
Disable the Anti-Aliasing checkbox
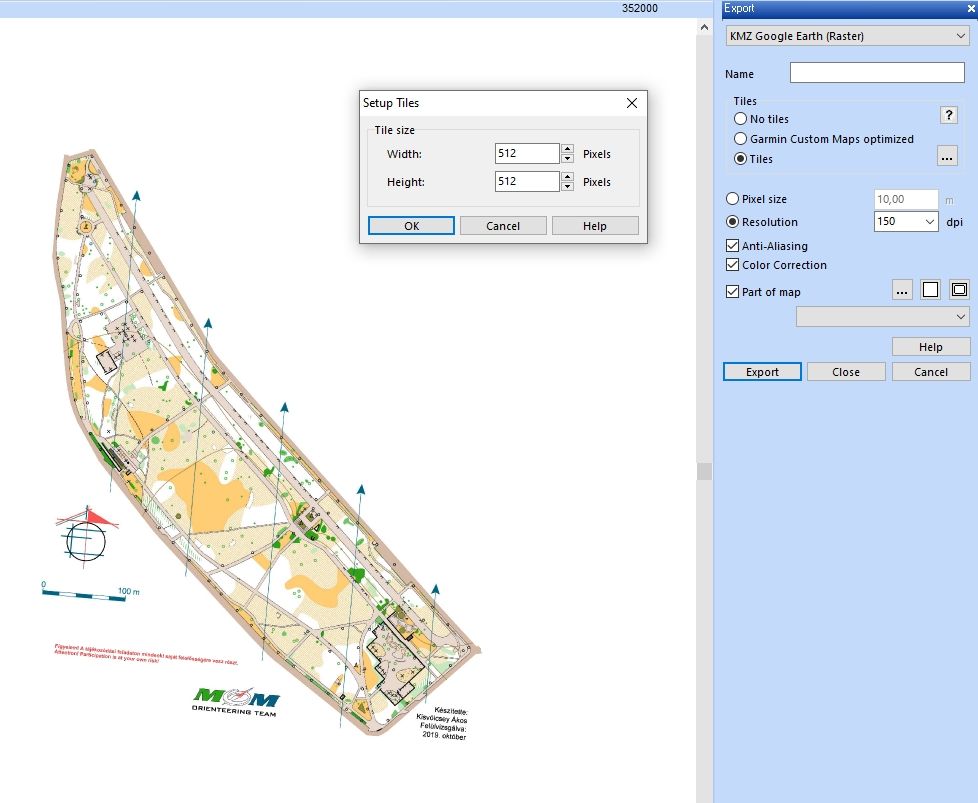[733, 246]
